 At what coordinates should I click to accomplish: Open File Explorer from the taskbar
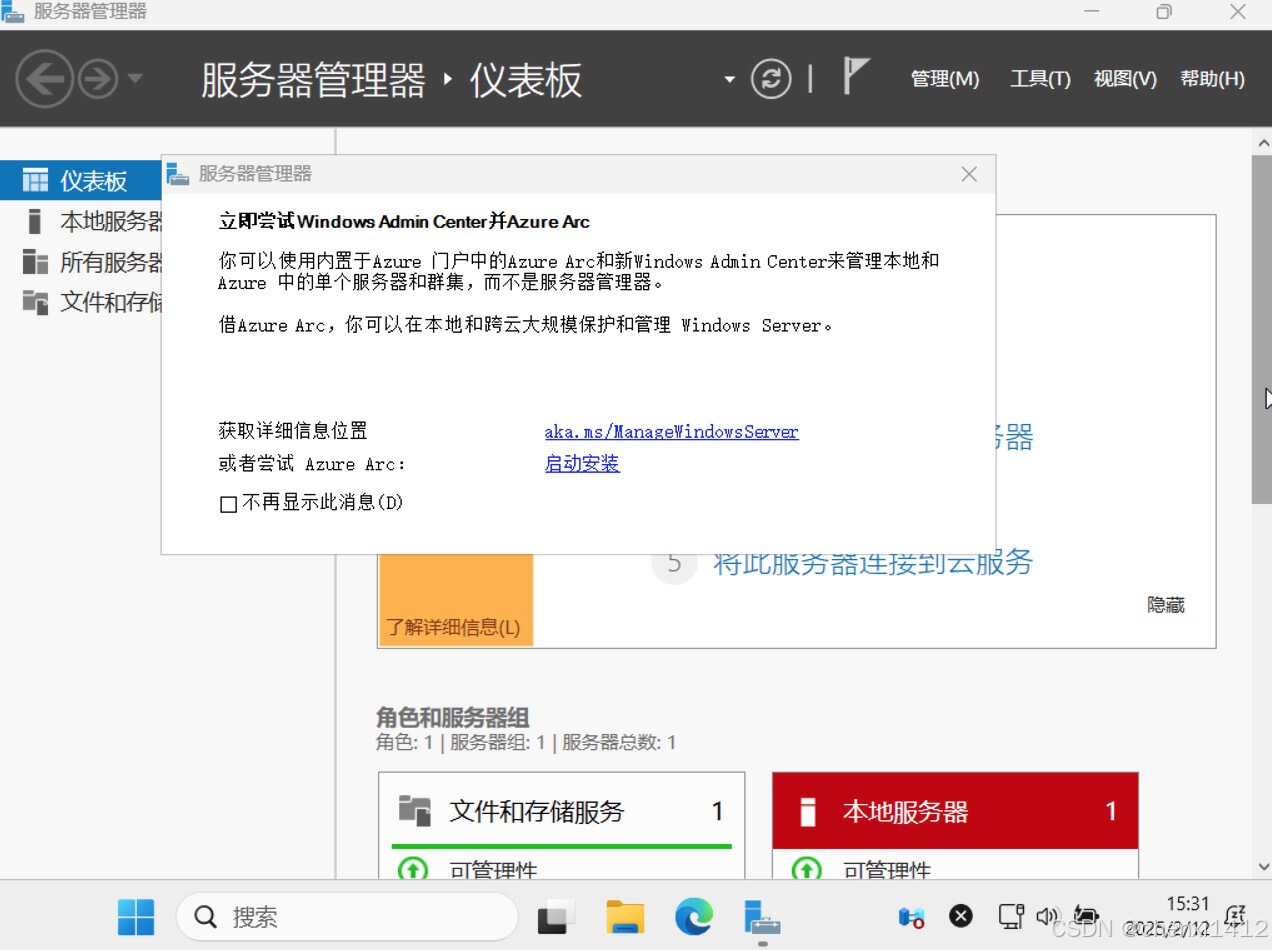[x=626, y=917]
